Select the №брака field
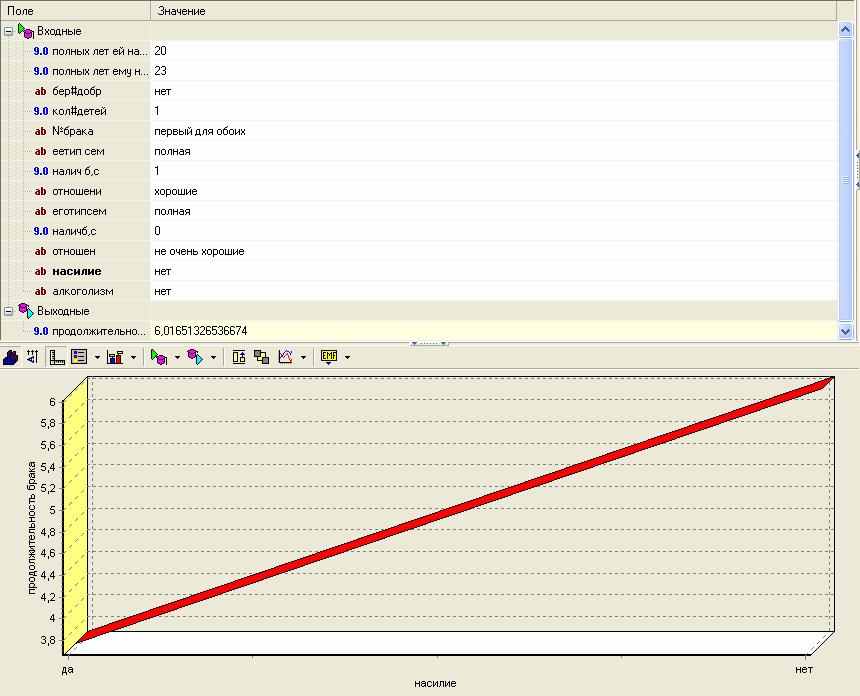 (72, 131)
